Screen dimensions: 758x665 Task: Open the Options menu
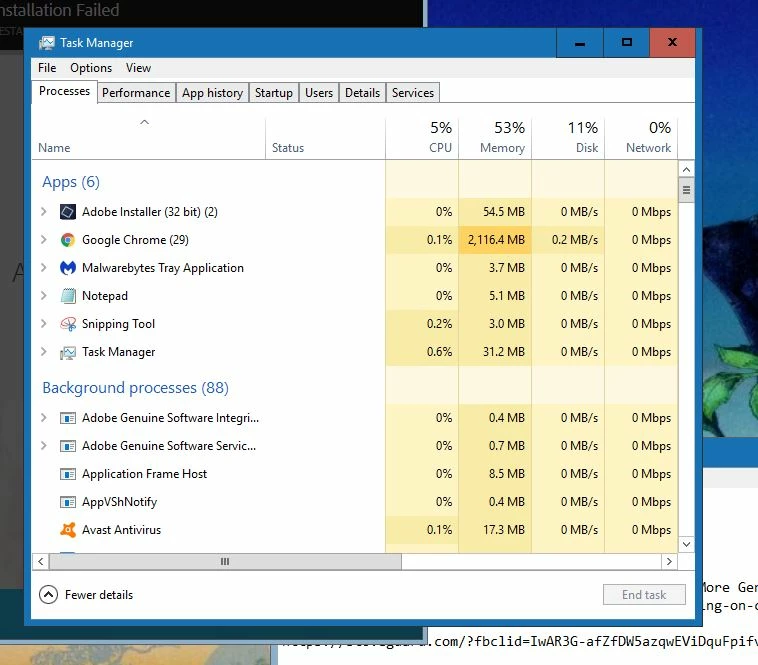(x=91, y=68)
